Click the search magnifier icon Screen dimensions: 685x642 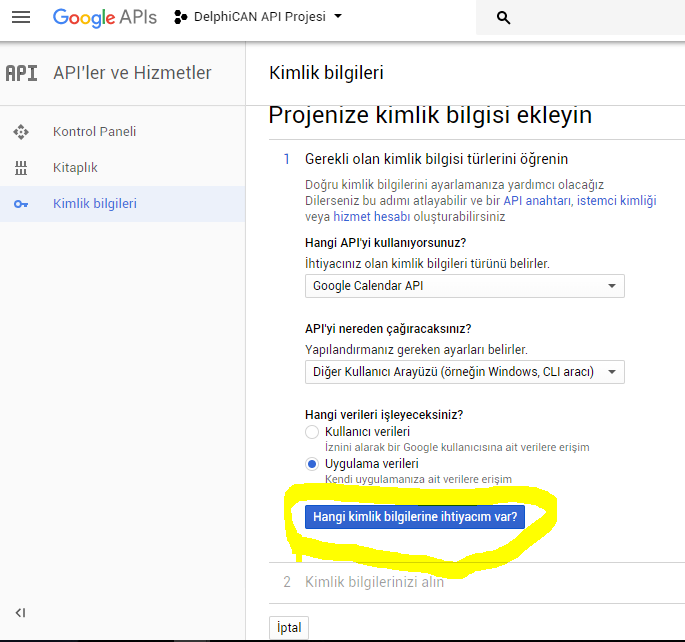point(503,17)
